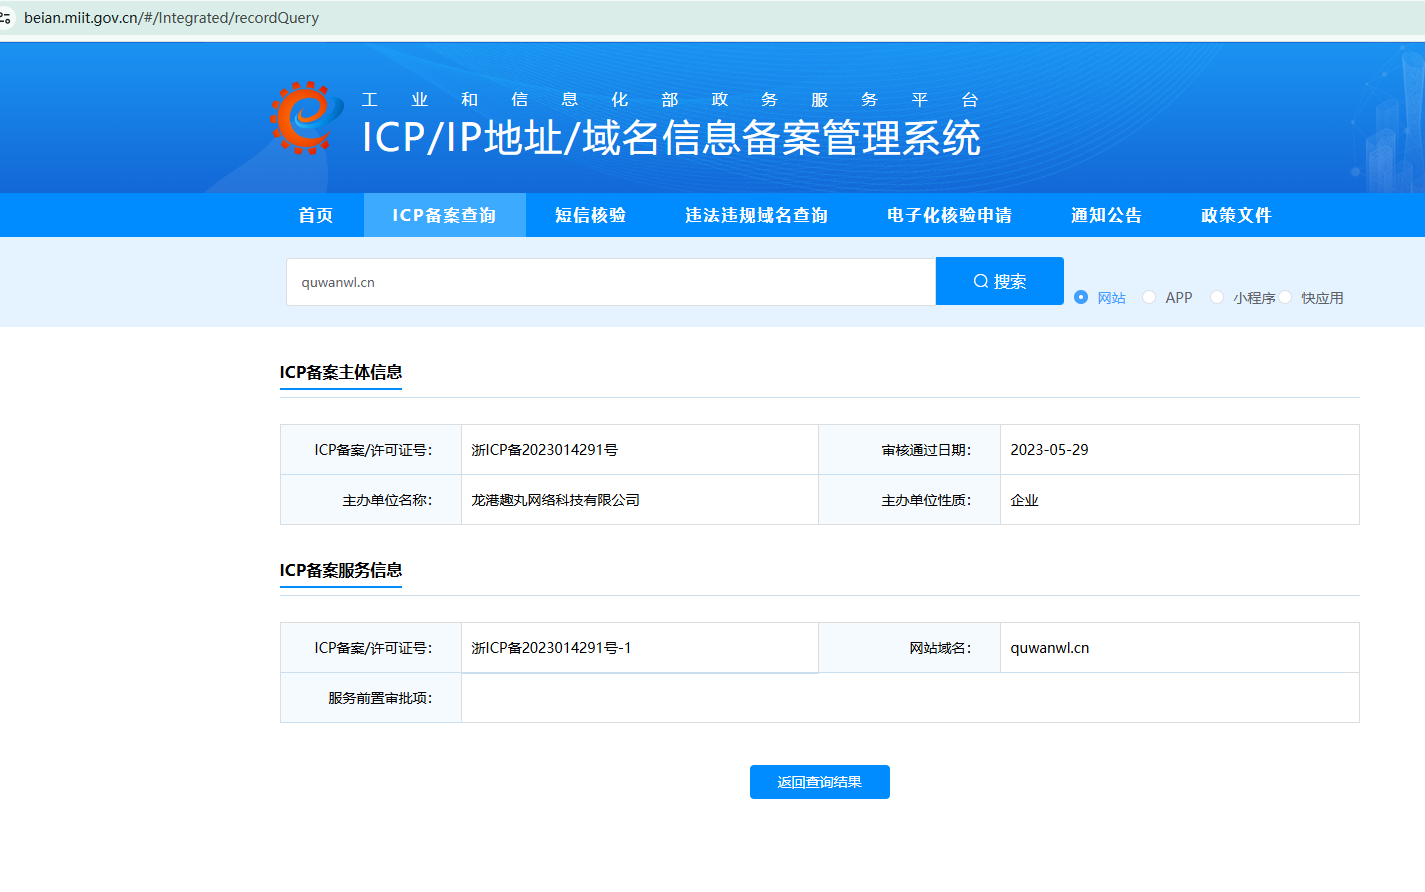Select the 小程序 radio option
This screenshot has height=892, width=1425.
[x=1217, y=297]
